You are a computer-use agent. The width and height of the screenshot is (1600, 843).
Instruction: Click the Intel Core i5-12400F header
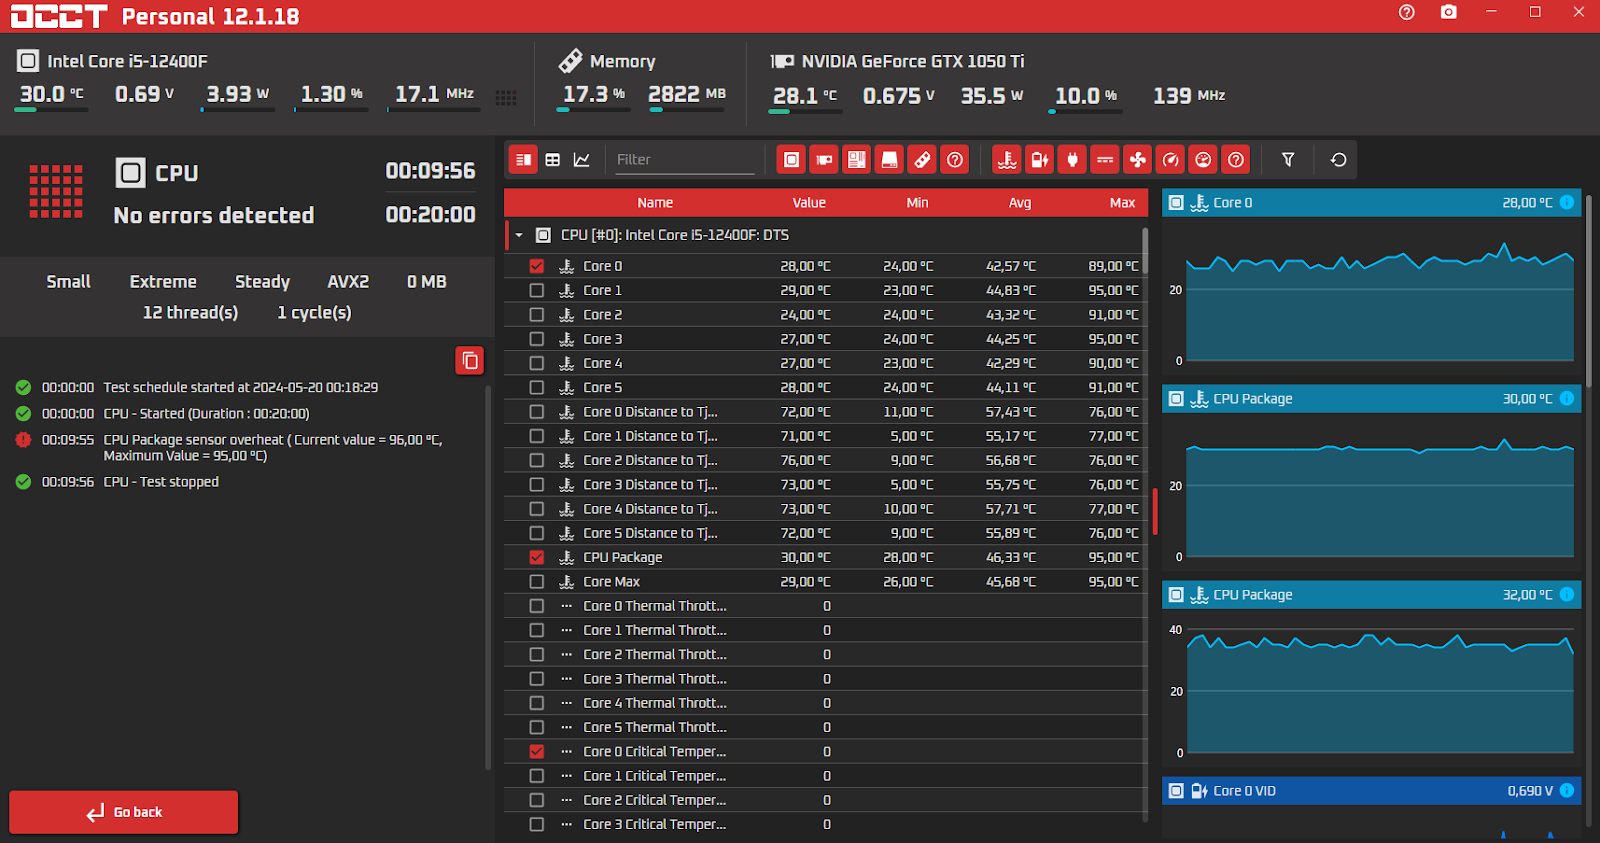click(112, 61)
